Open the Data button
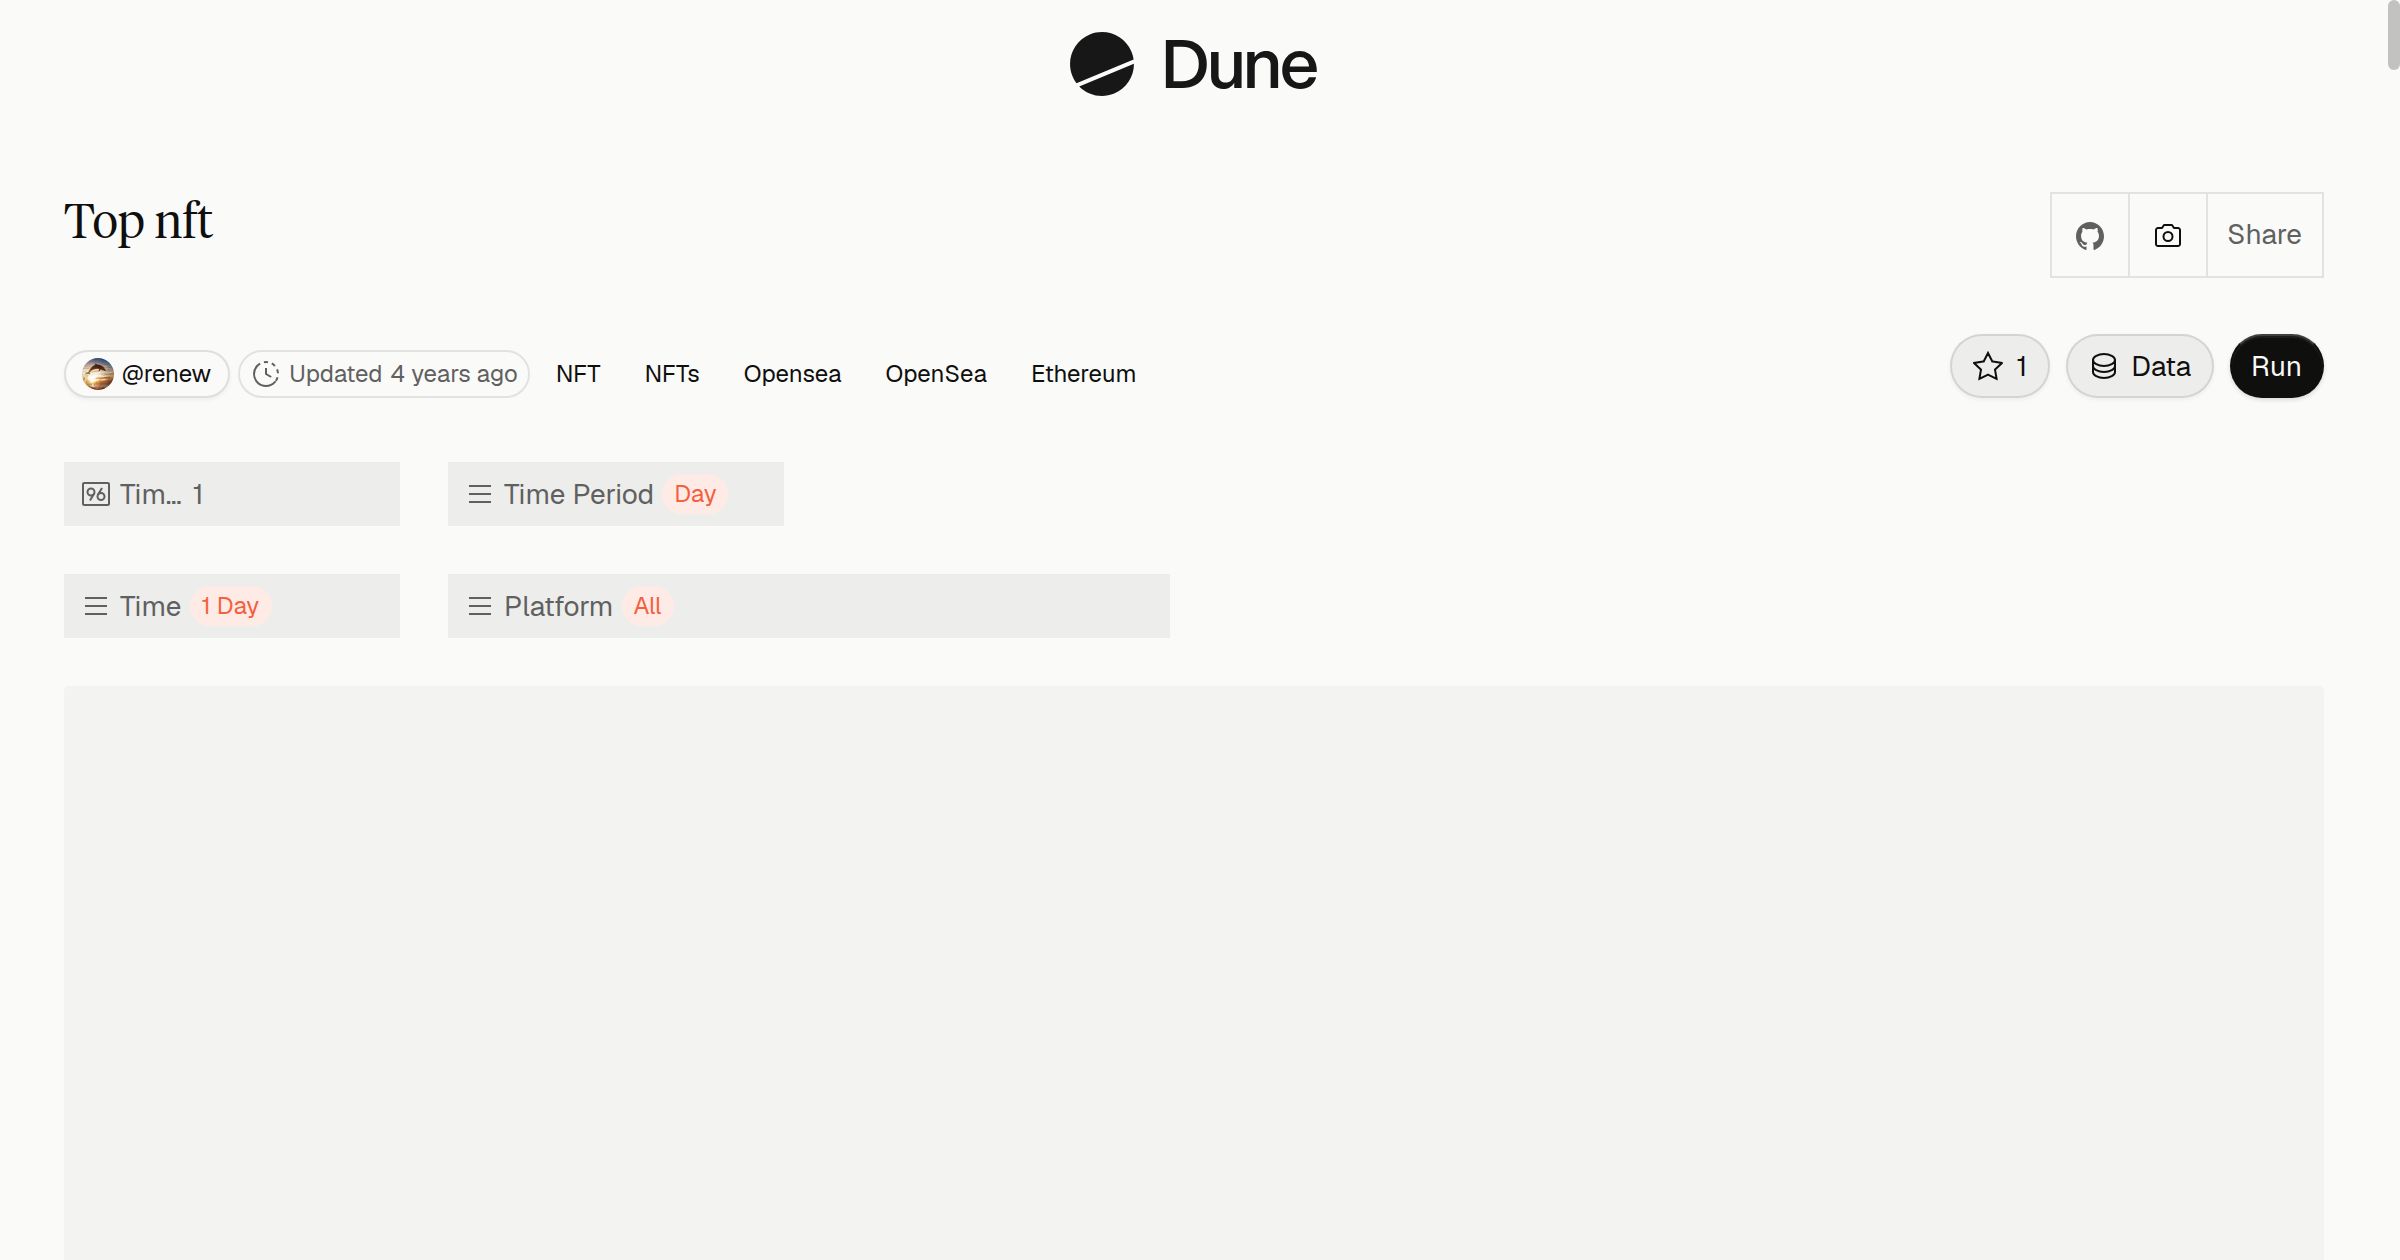Image resolution: width=2400 pixels, height=1260 pixels. pyautogui.click(x=2140, y=366)
